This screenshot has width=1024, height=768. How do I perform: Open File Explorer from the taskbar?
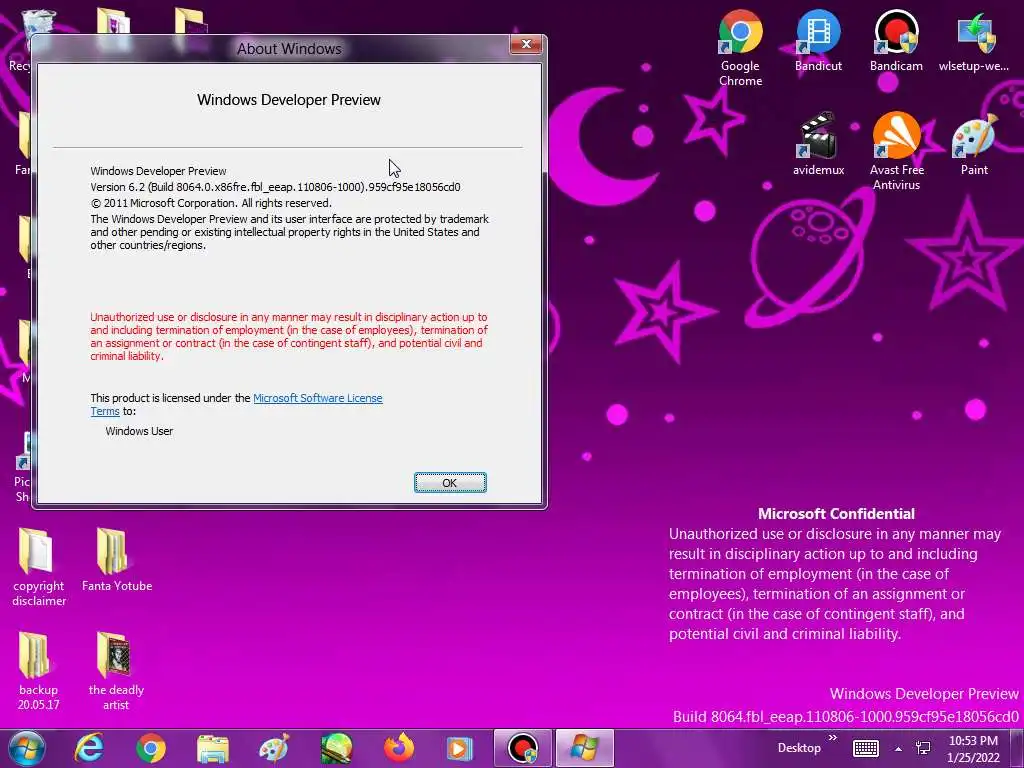[x=213, y=748]
